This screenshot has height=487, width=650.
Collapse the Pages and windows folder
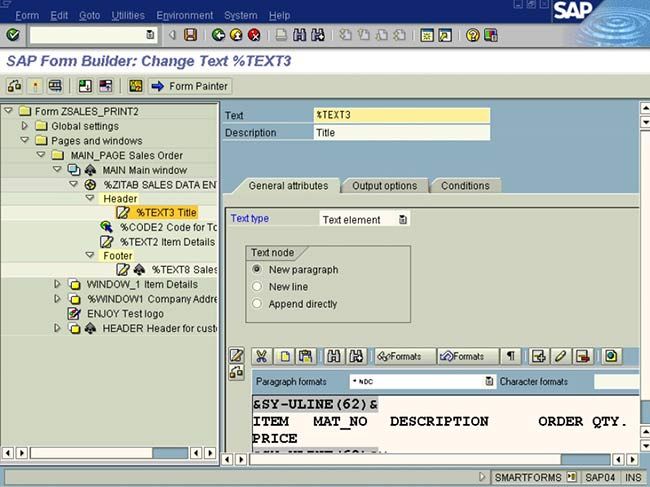[24, 140]
